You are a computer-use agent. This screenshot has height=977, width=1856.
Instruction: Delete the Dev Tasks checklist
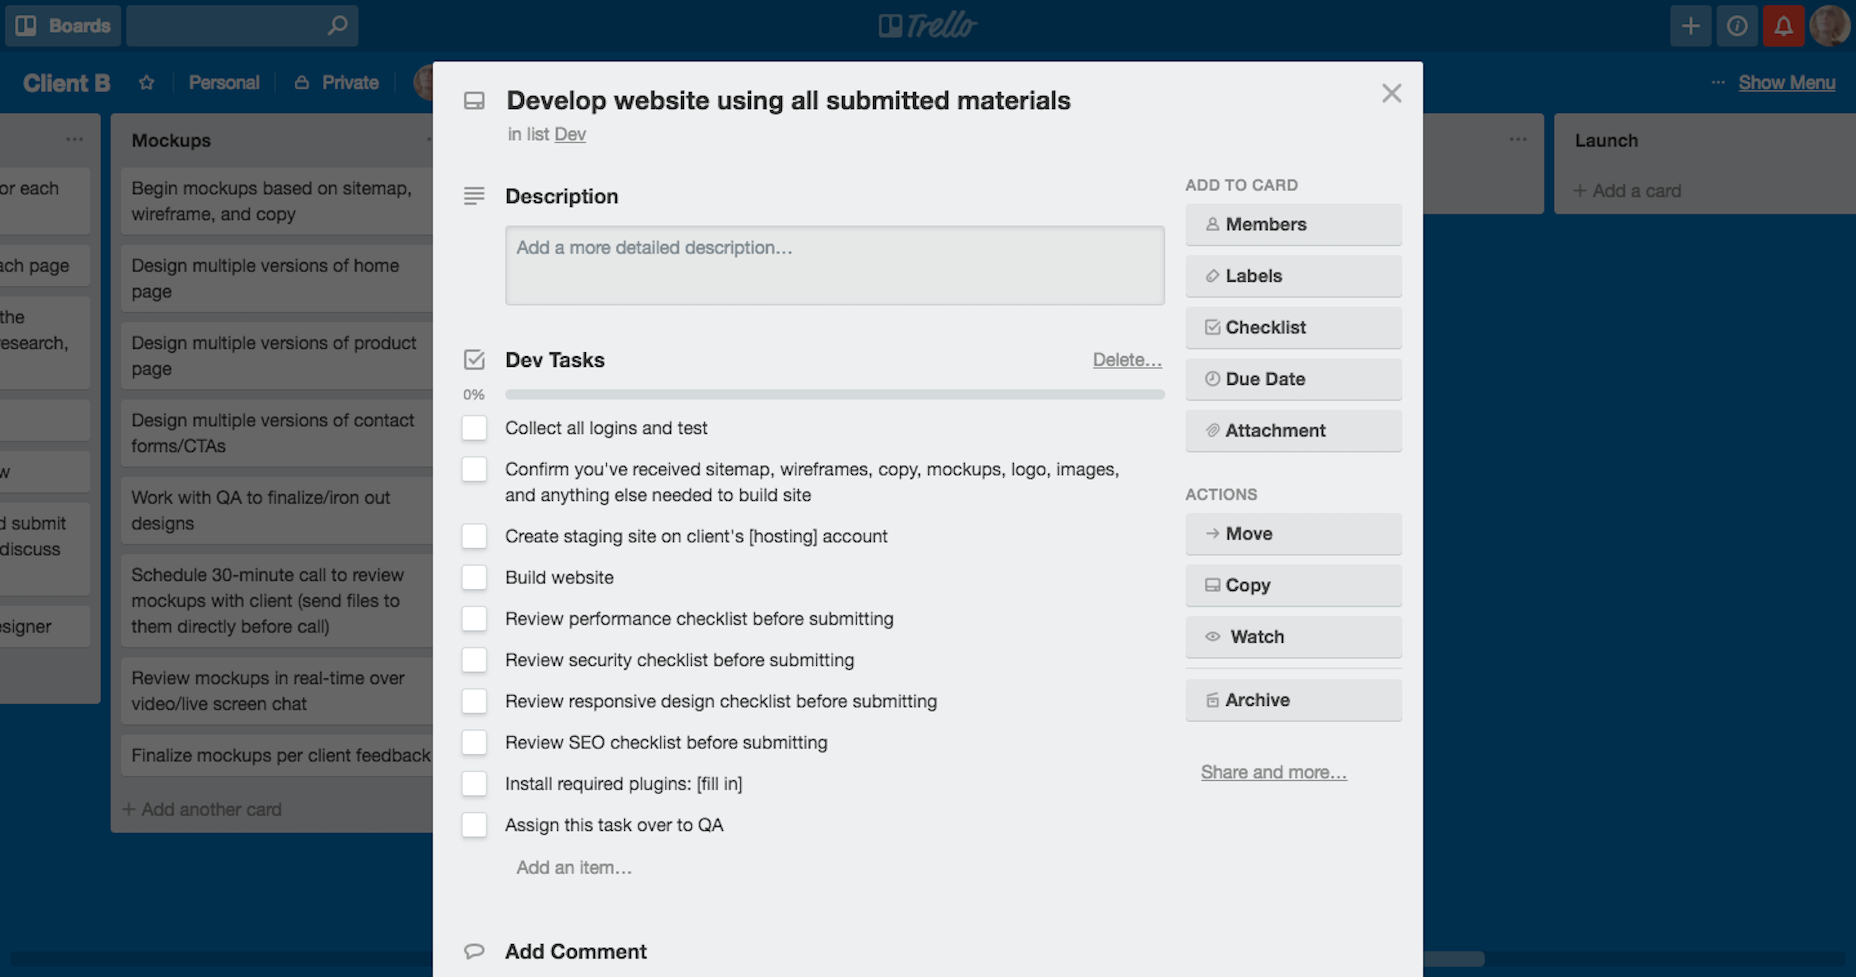click(1127, 360)
